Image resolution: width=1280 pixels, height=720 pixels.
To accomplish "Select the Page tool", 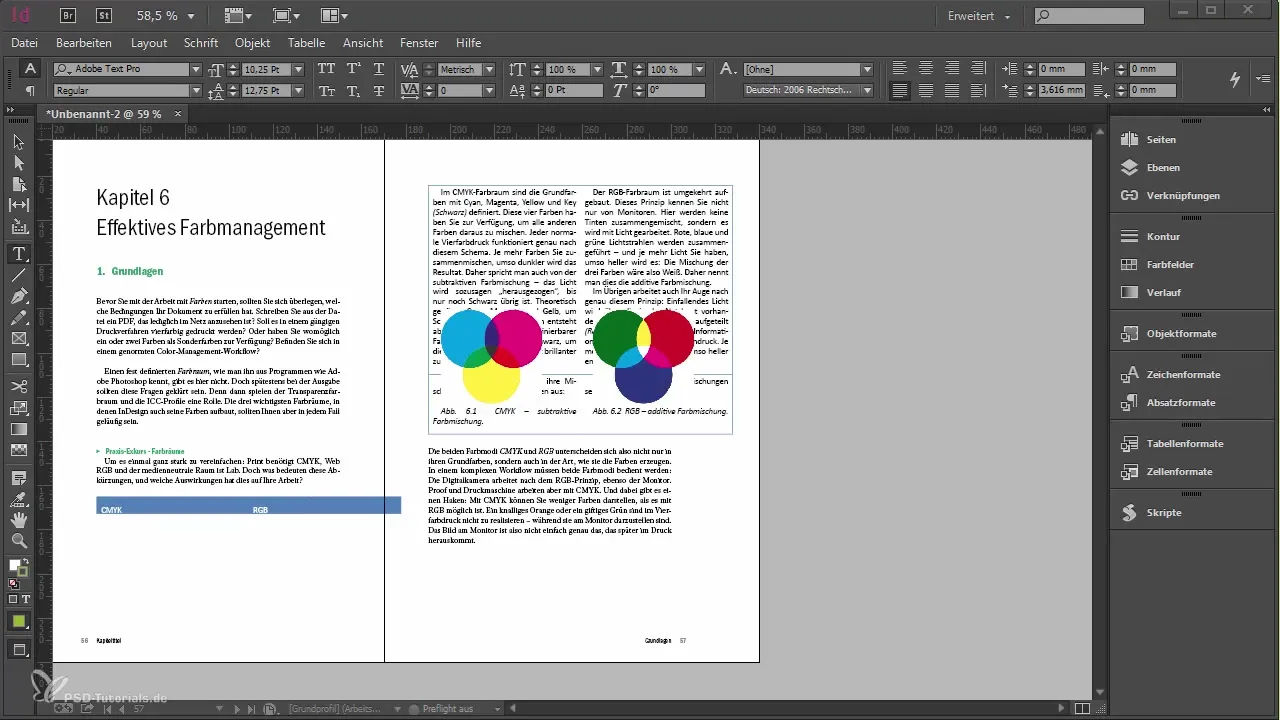I will pos(19,184).
